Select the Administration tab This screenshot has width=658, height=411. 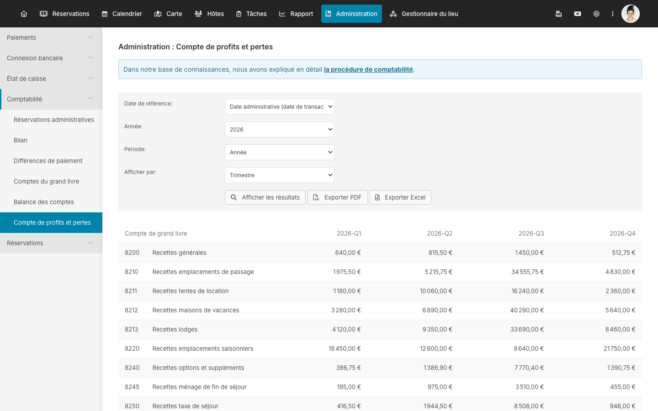click(x=352, y=14)
